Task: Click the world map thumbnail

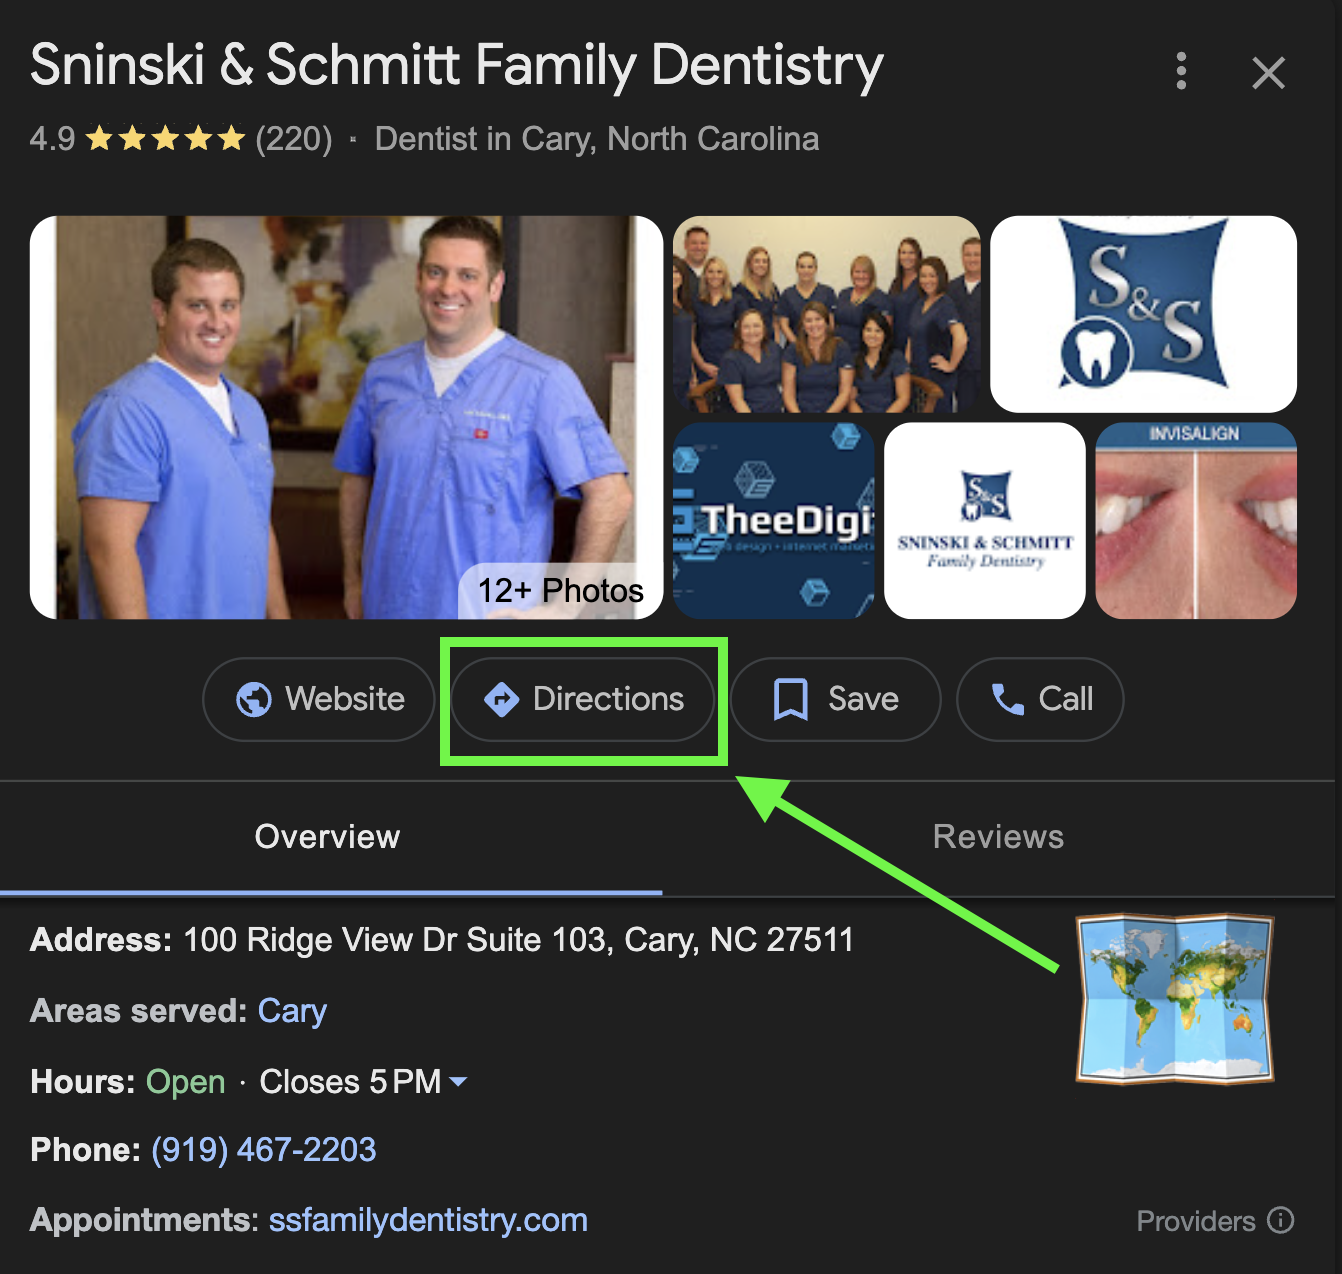Action: 1174,999
